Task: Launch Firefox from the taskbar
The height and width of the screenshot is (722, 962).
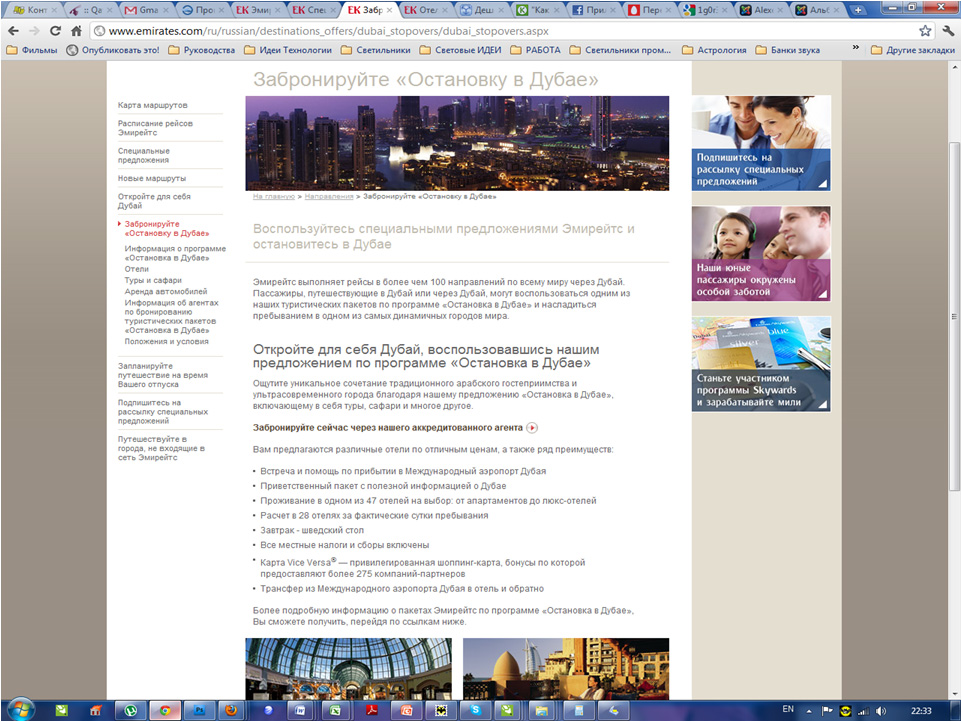Action: coord(231,710)
